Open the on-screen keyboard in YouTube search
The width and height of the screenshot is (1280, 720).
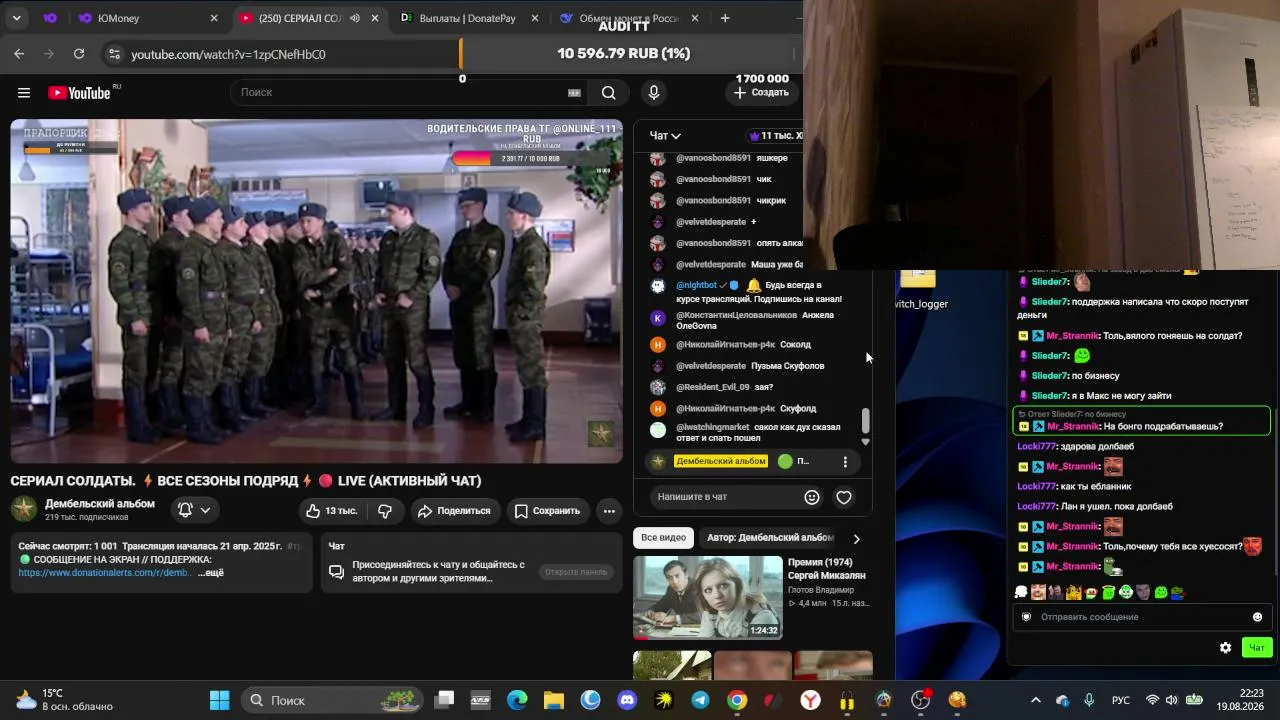574,93
